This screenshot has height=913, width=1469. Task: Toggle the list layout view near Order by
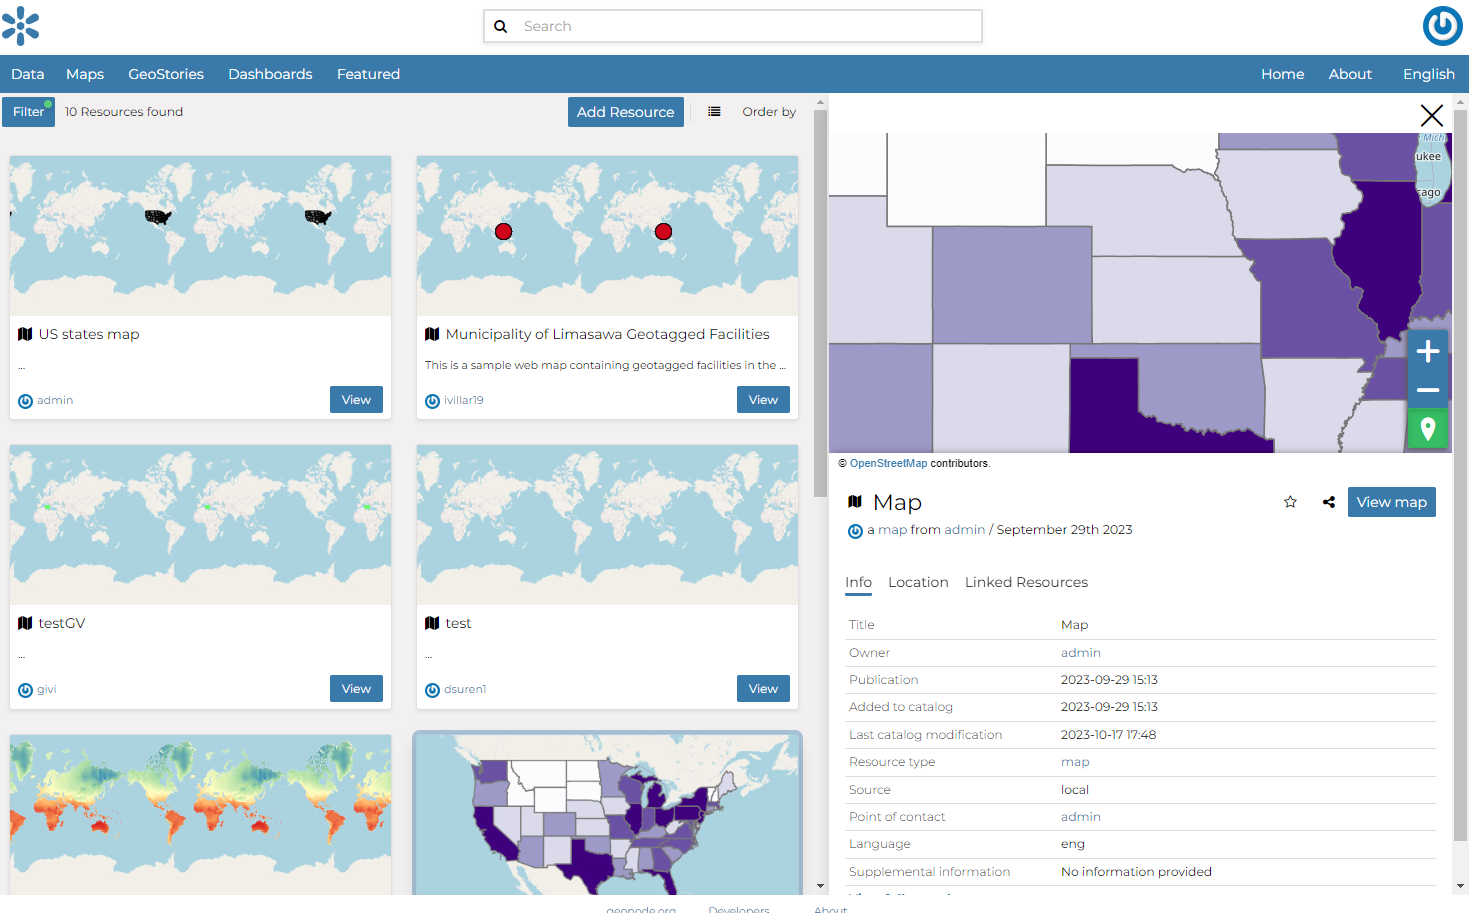pos(713,111)
